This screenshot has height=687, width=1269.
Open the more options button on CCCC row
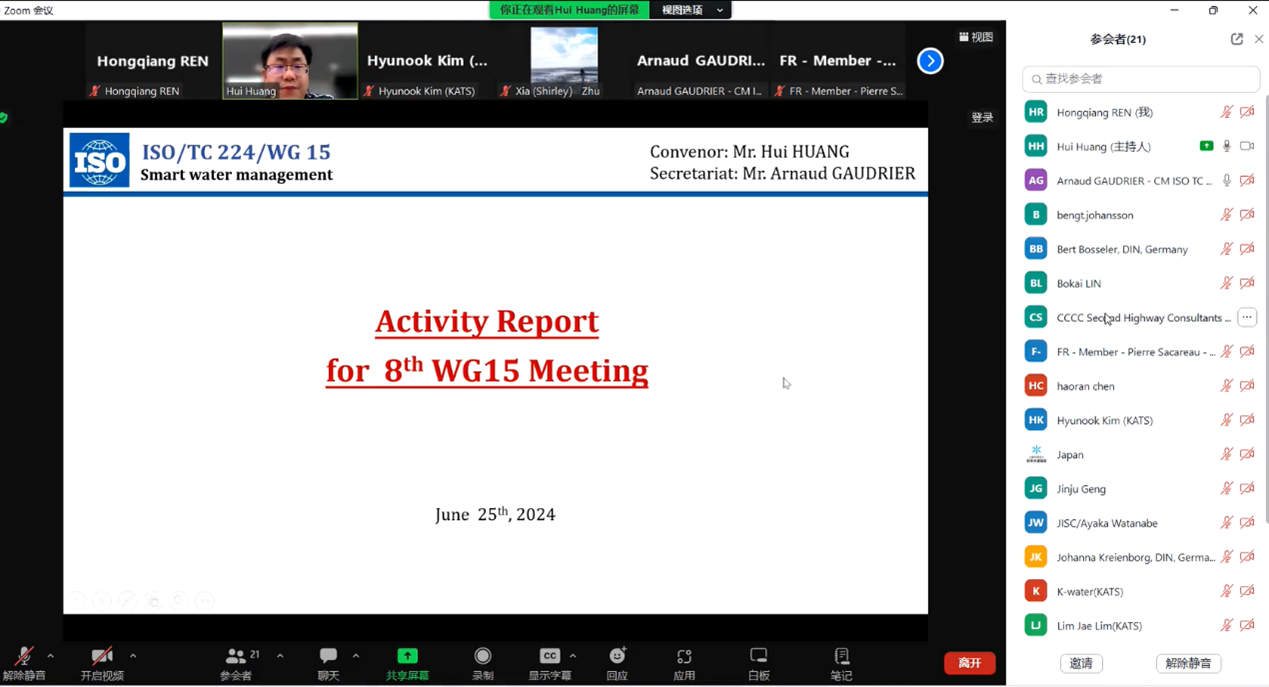(1247, 317)
